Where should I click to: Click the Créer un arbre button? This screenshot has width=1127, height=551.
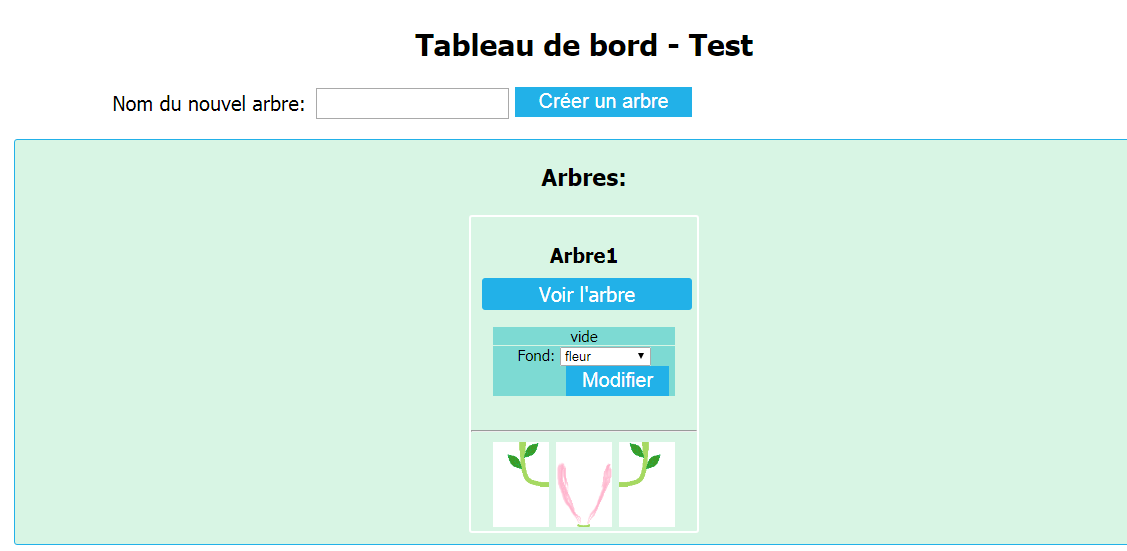[603, 101]
